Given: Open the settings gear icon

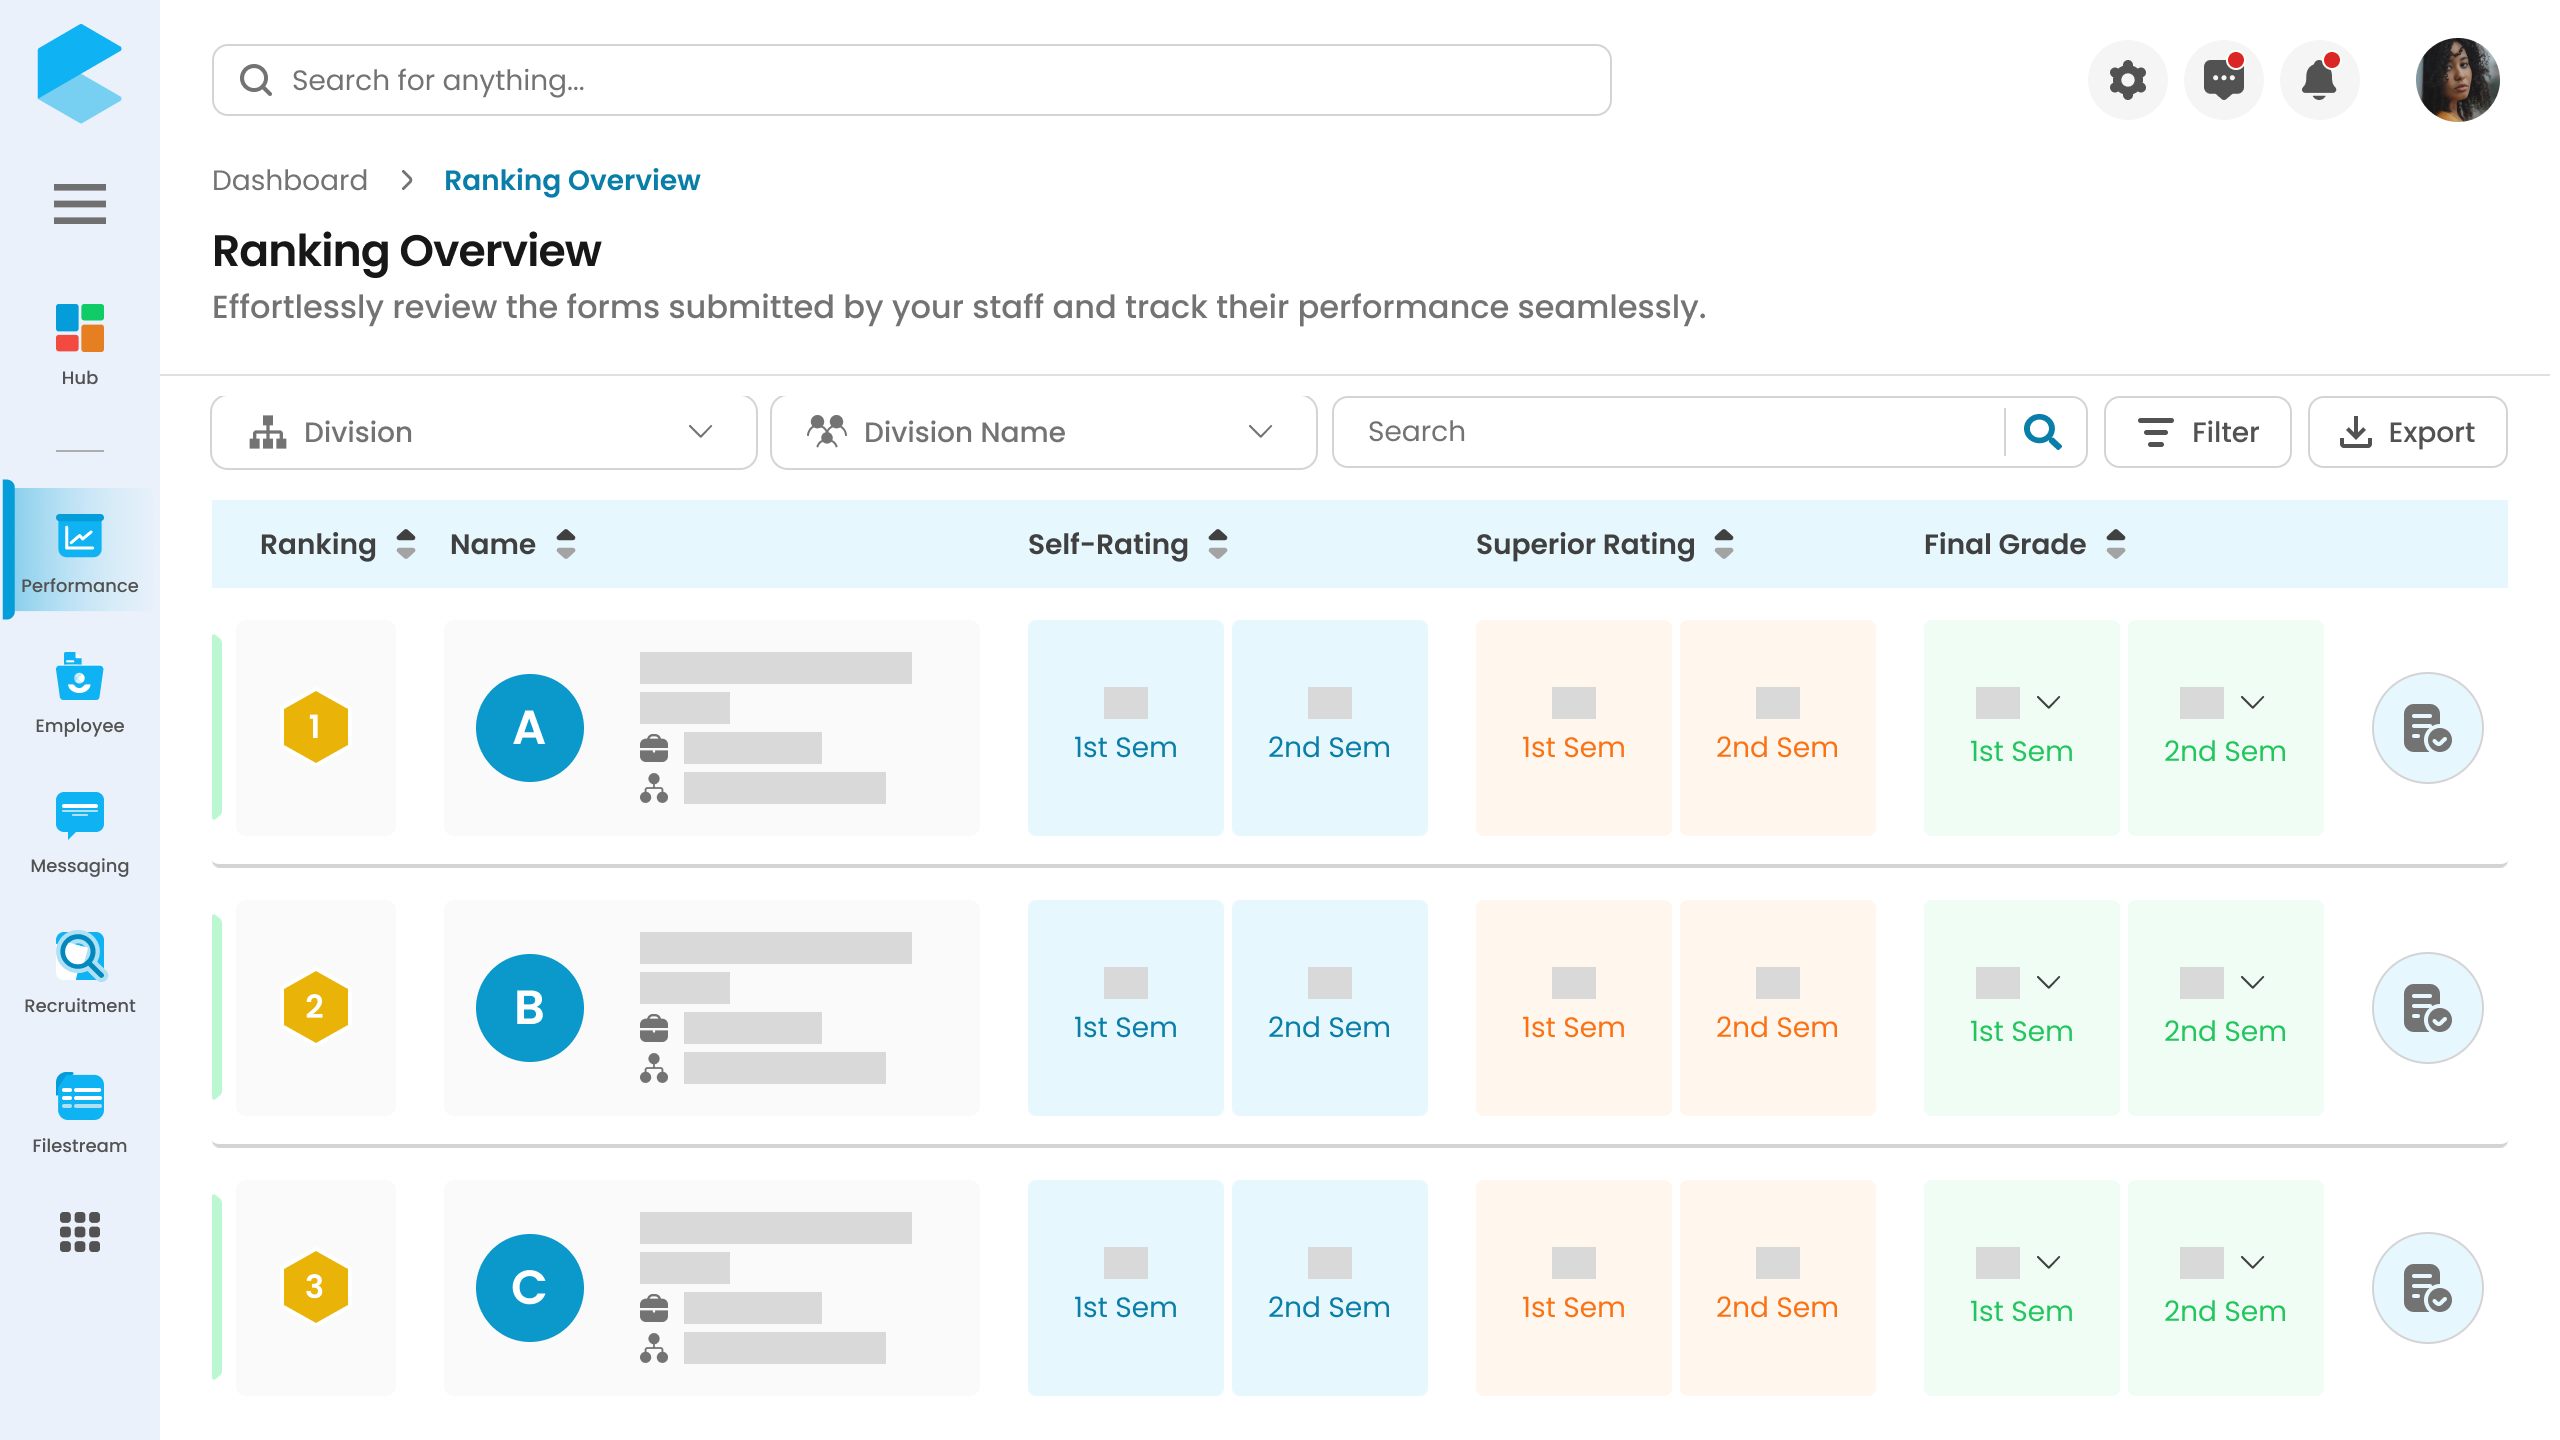Looking at the screenshot, I should pos(2127,80).
